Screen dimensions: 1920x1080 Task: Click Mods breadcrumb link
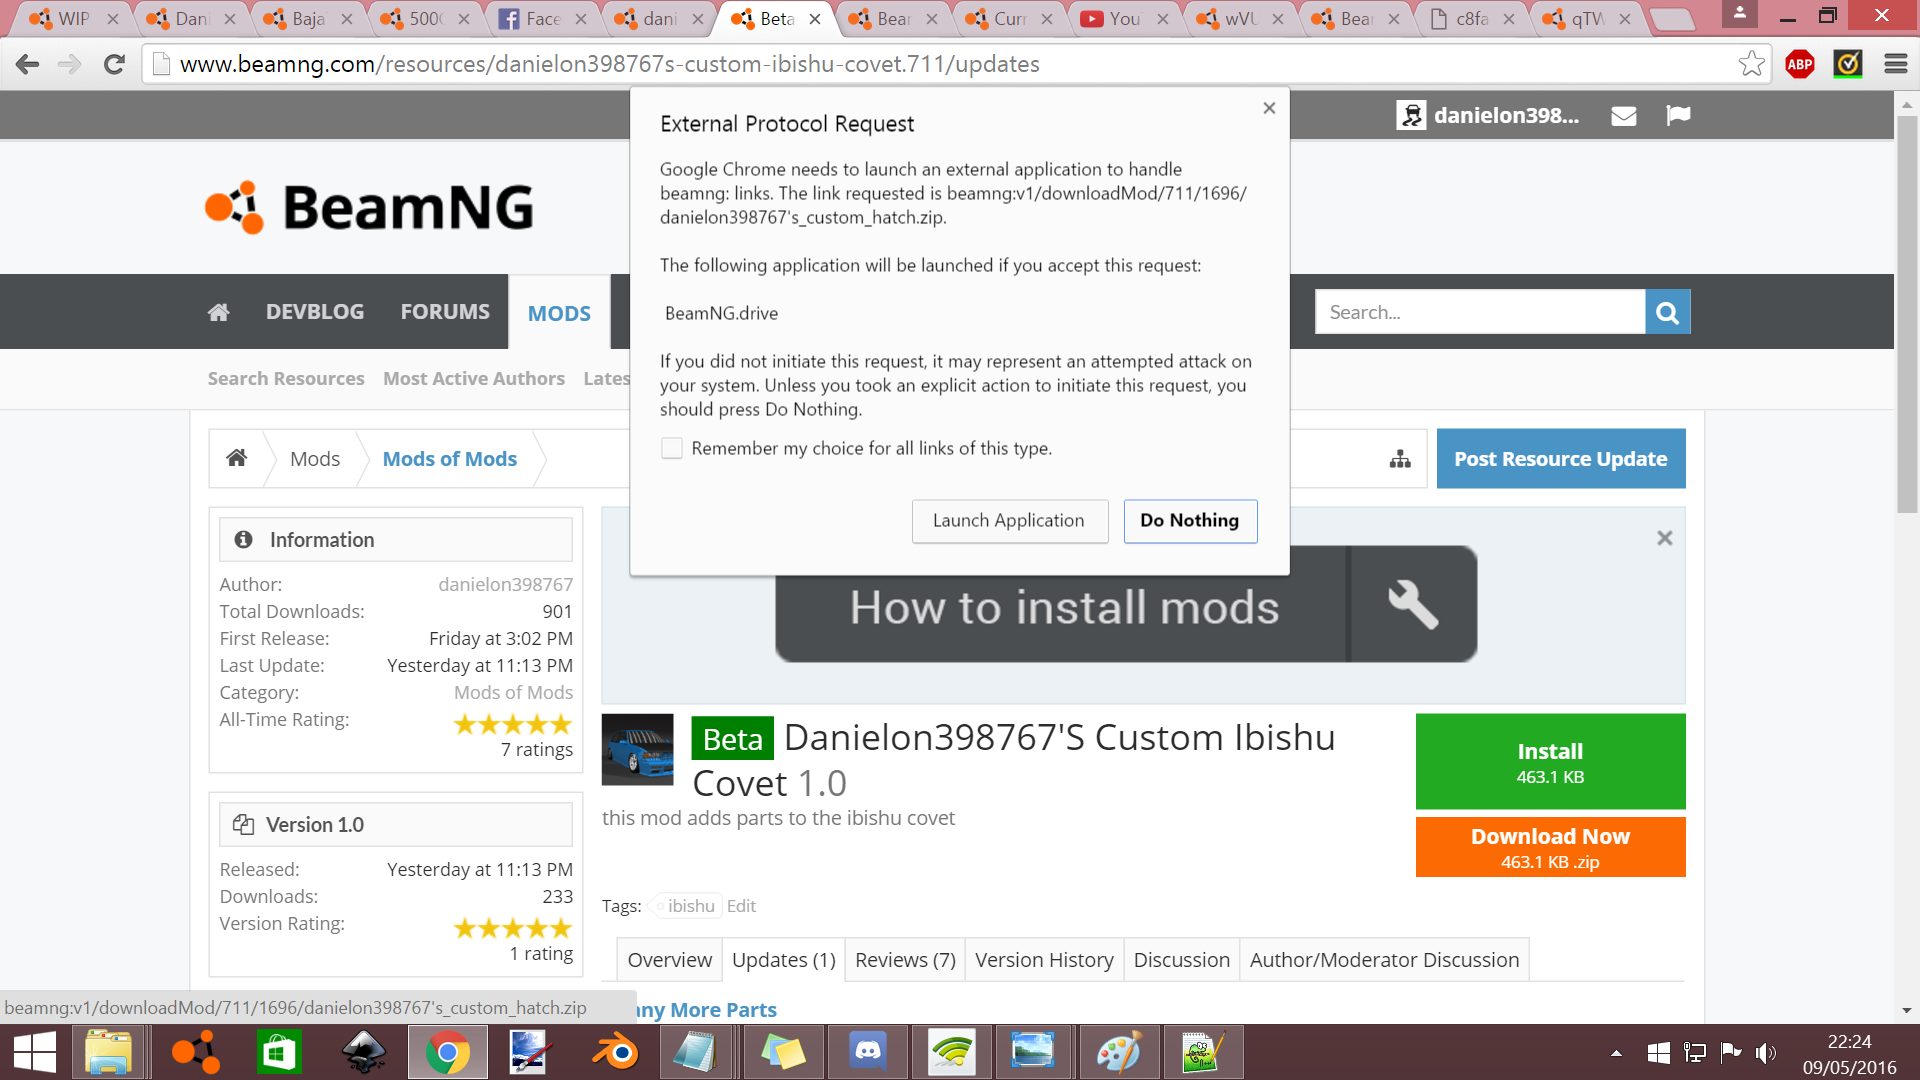[x=315, y=459]
